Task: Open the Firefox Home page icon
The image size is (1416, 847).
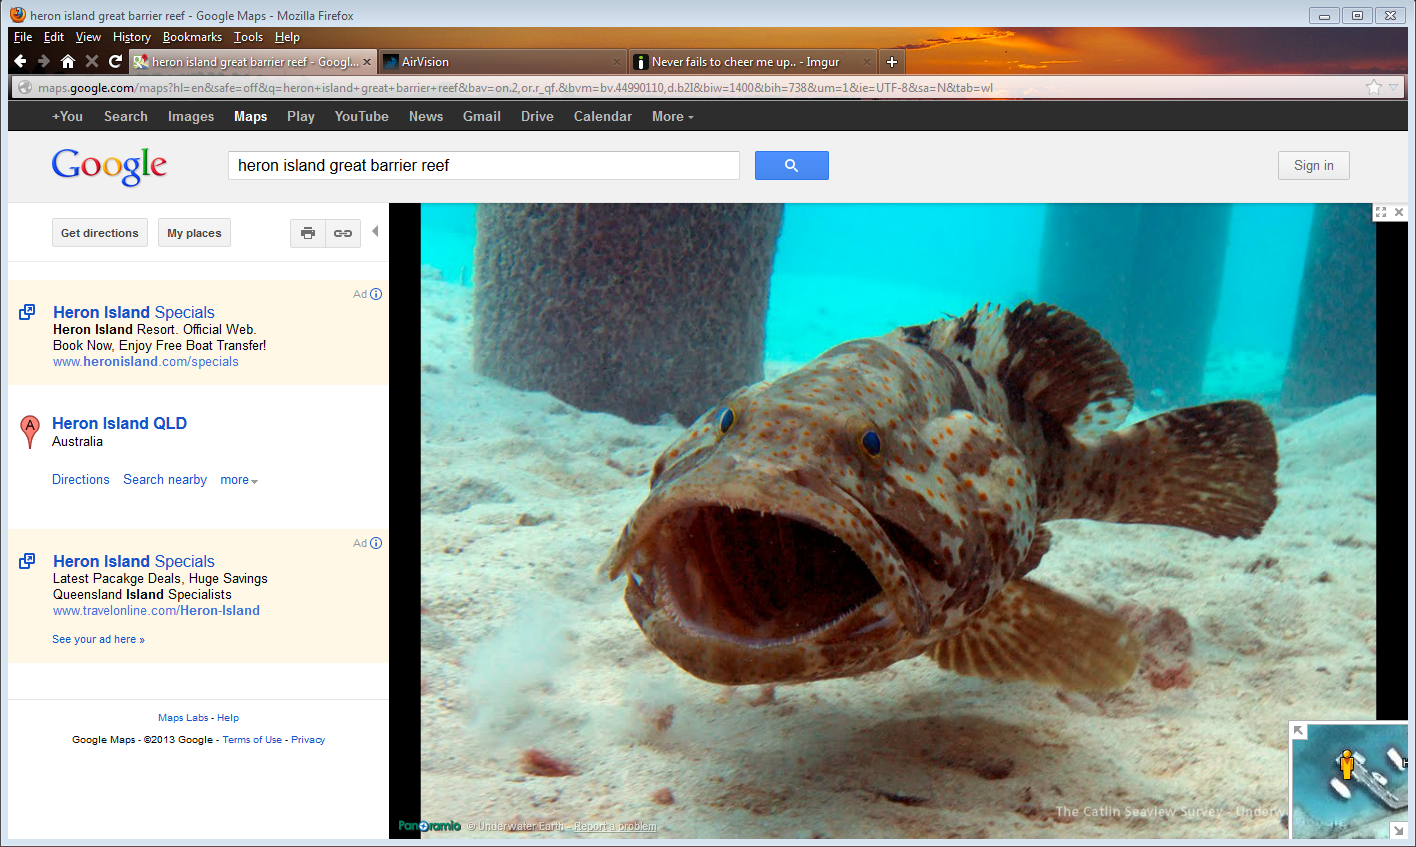Action: [x=68, y=62]
